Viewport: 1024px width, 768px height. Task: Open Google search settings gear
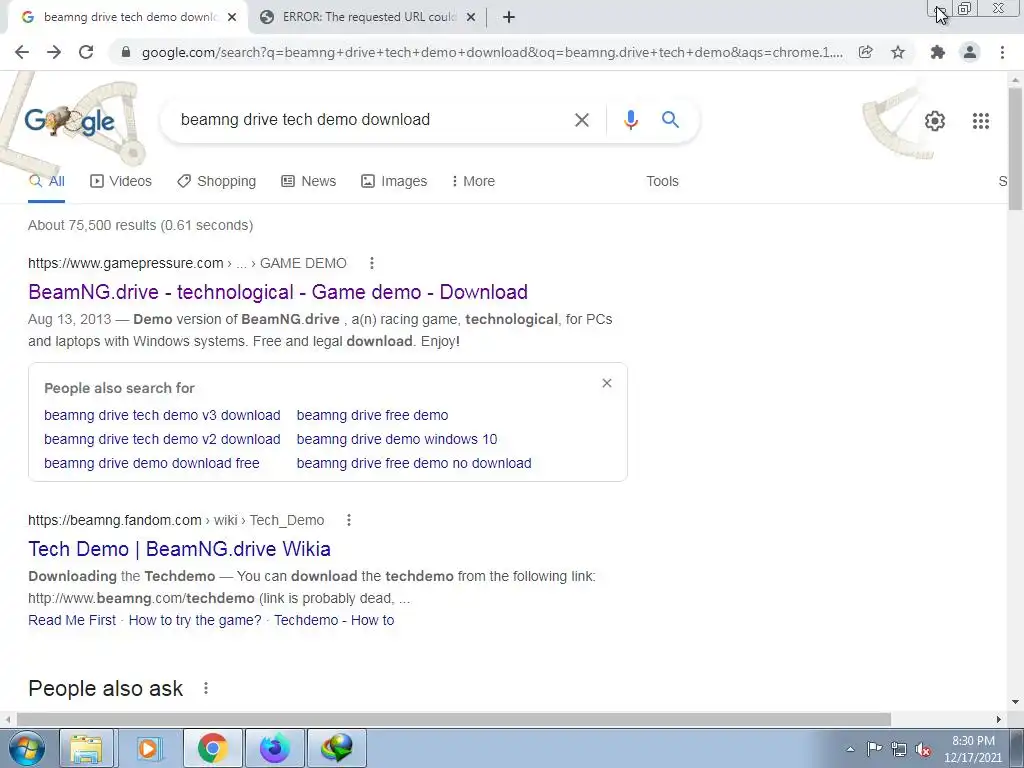tap(935, 121)
